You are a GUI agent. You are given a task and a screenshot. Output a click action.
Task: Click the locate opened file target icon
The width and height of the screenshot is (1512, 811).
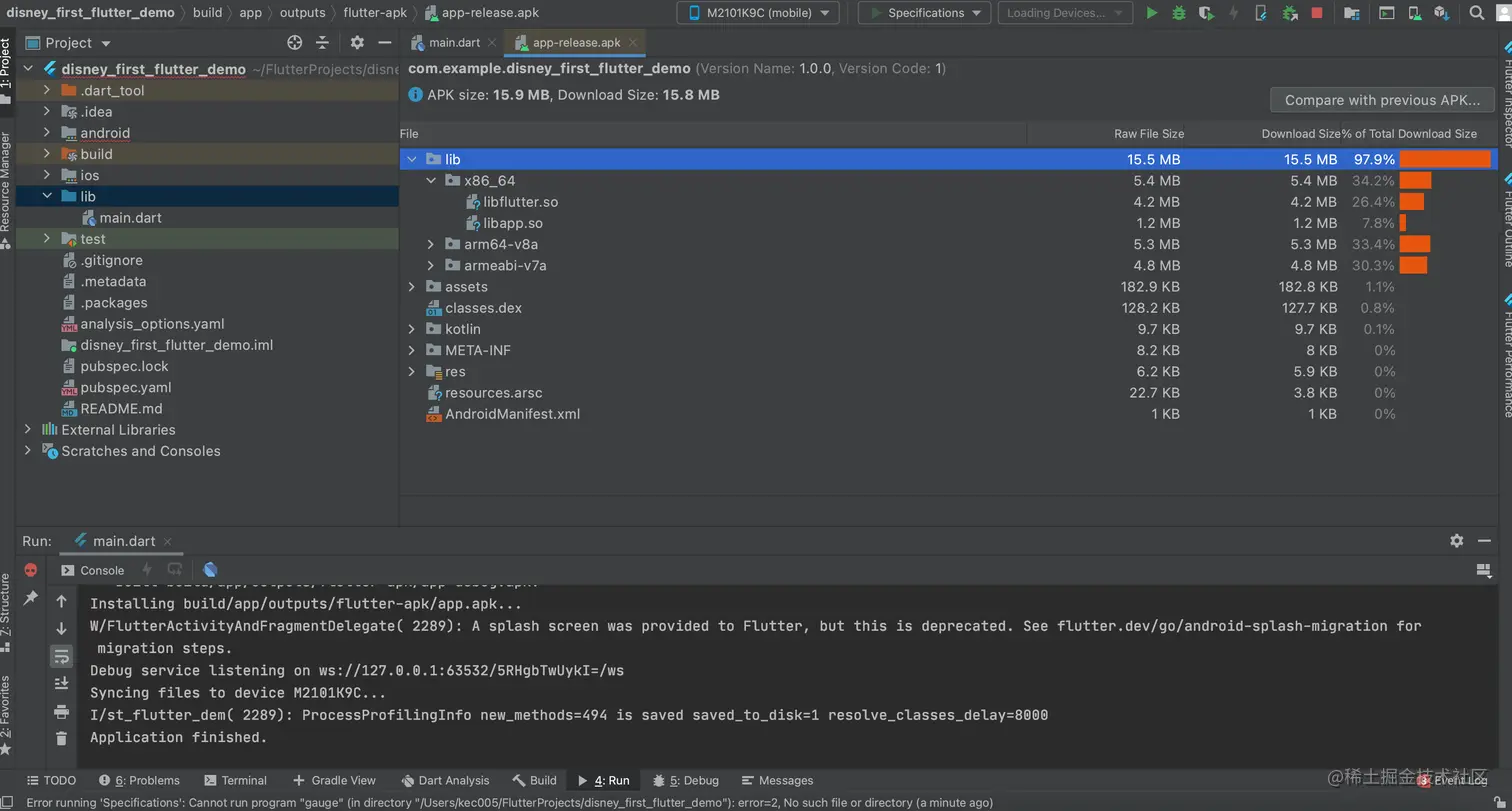(294, 43)
